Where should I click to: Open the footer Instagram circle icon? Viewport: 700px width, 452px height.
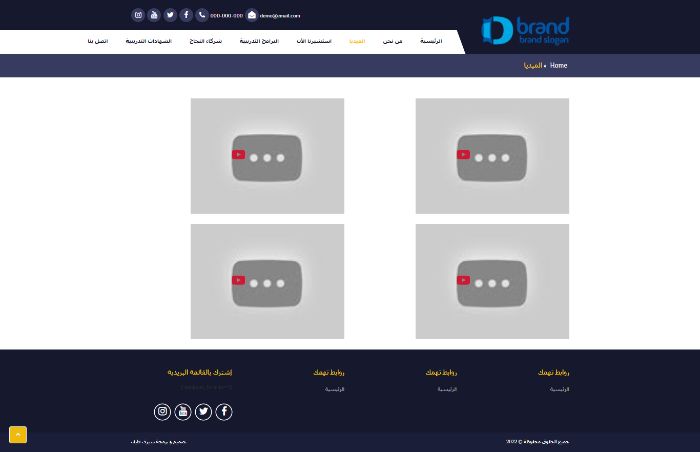click(162, 411)
